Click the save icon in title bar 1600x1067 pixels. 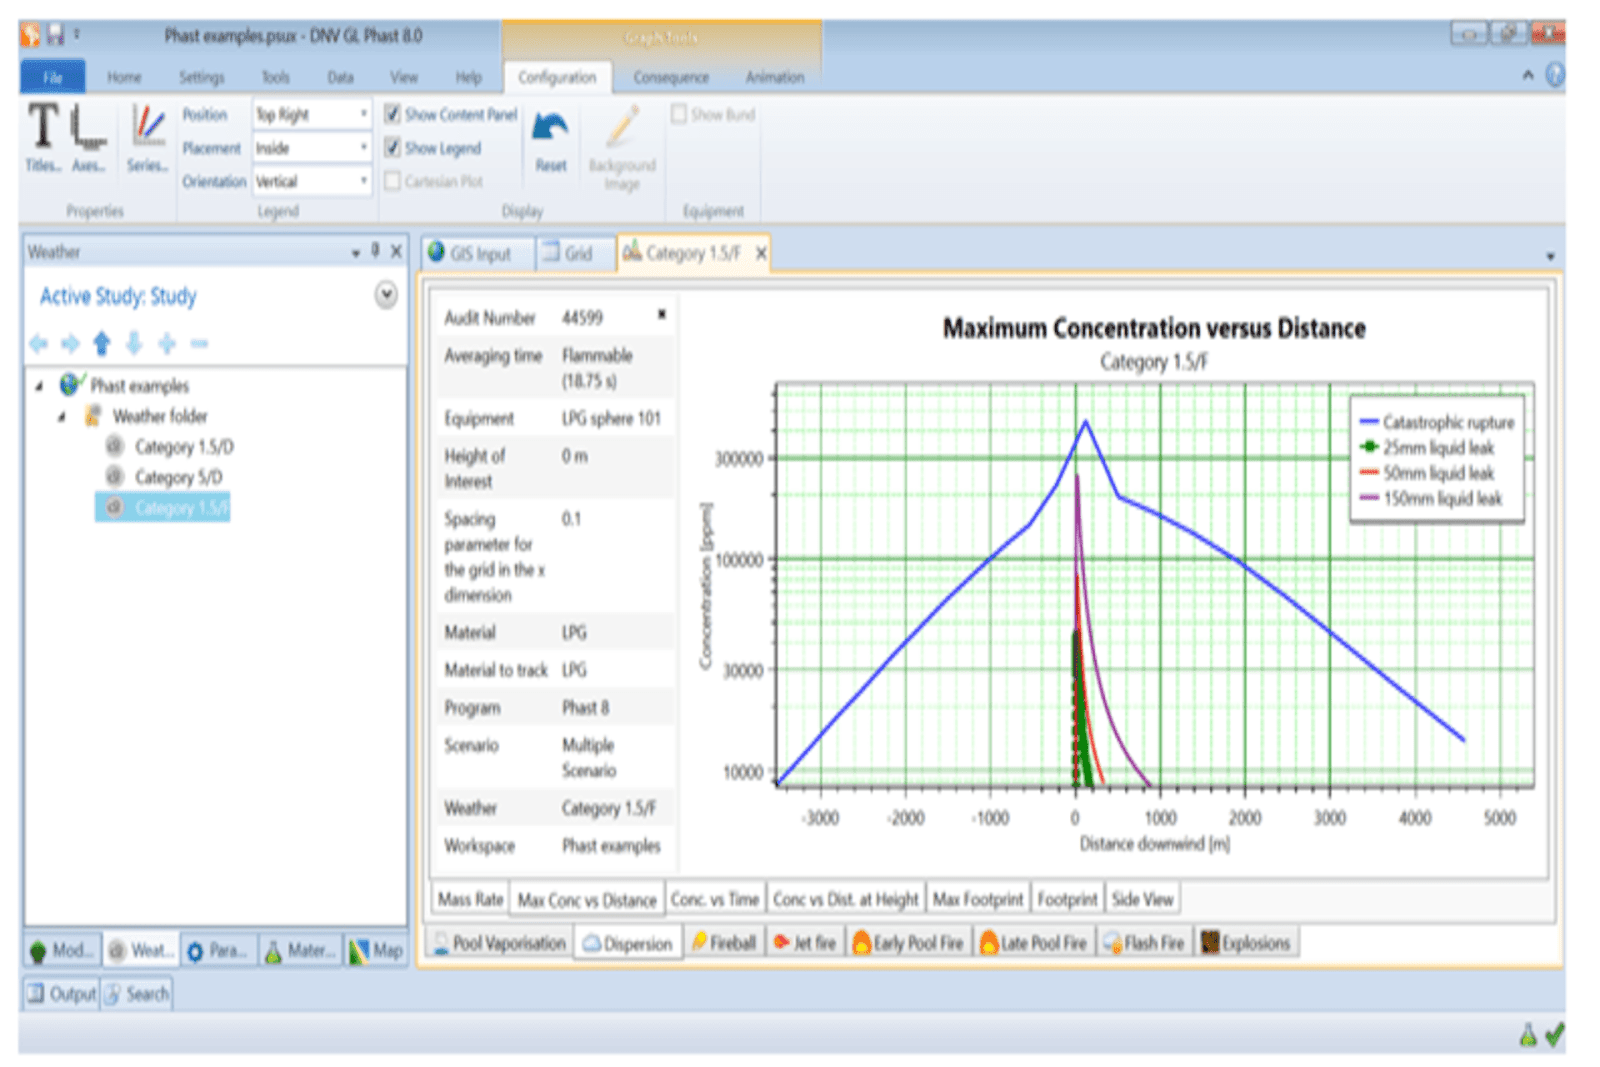click(x=55, y=35)
